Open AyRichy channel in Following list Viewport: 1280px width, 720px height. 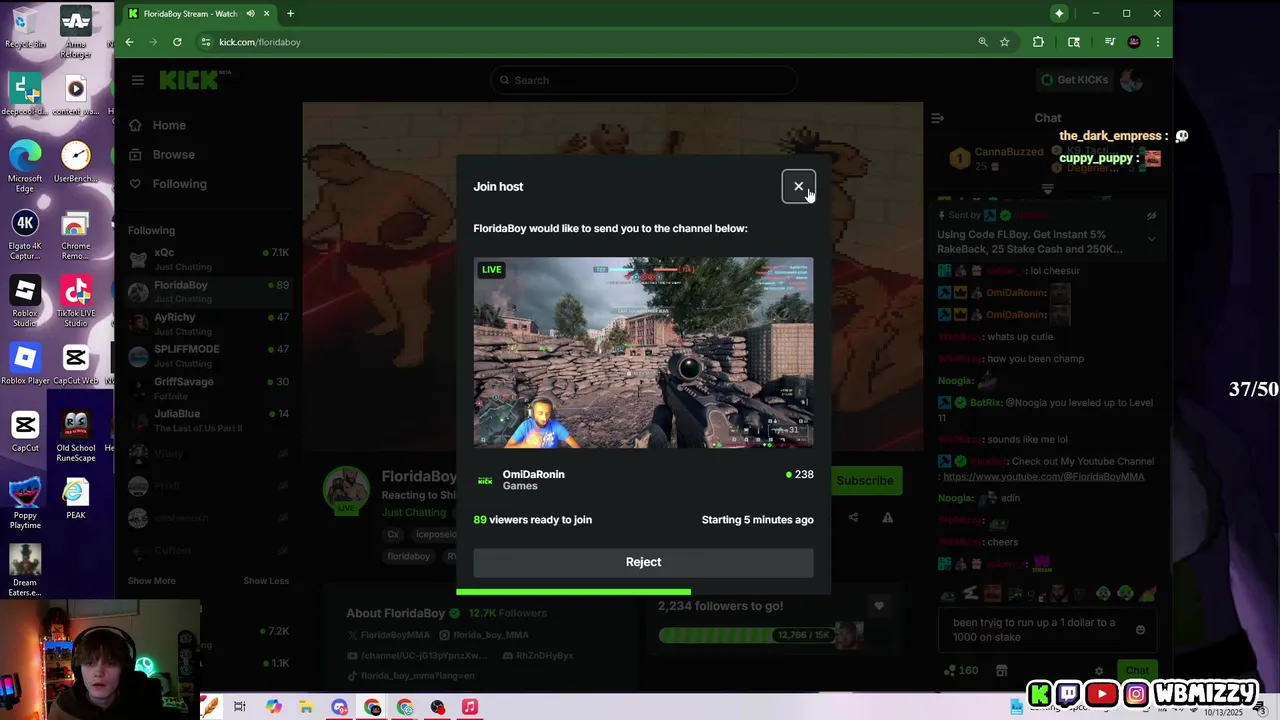pos(207,323)
